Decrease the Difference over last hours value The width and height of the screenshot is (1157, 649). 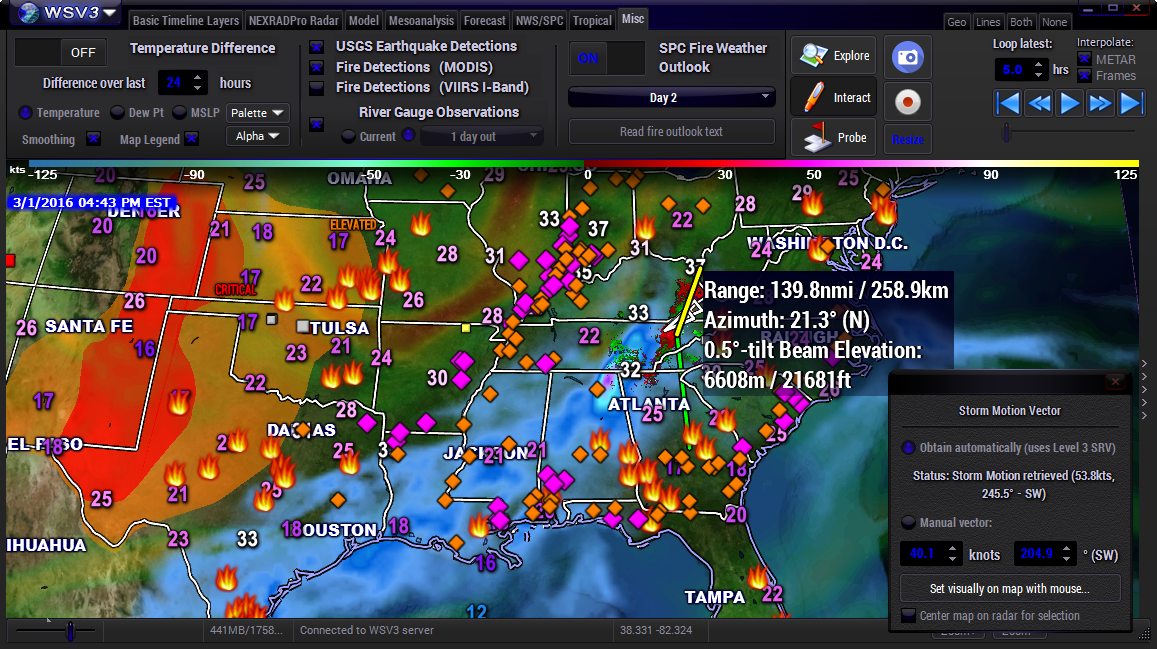(x=198, y=88)
